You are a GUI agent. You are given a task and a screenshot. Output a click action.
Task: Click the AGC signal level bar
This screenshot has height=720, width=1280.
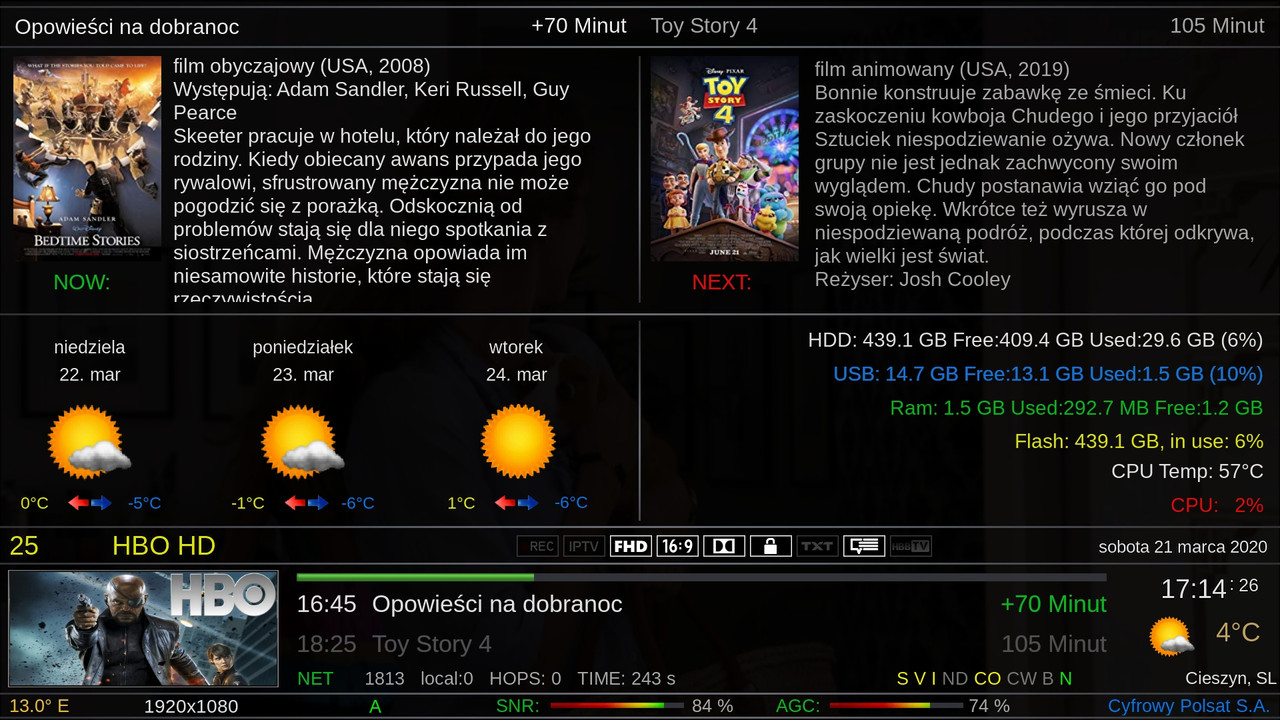[x=896, y=706]
